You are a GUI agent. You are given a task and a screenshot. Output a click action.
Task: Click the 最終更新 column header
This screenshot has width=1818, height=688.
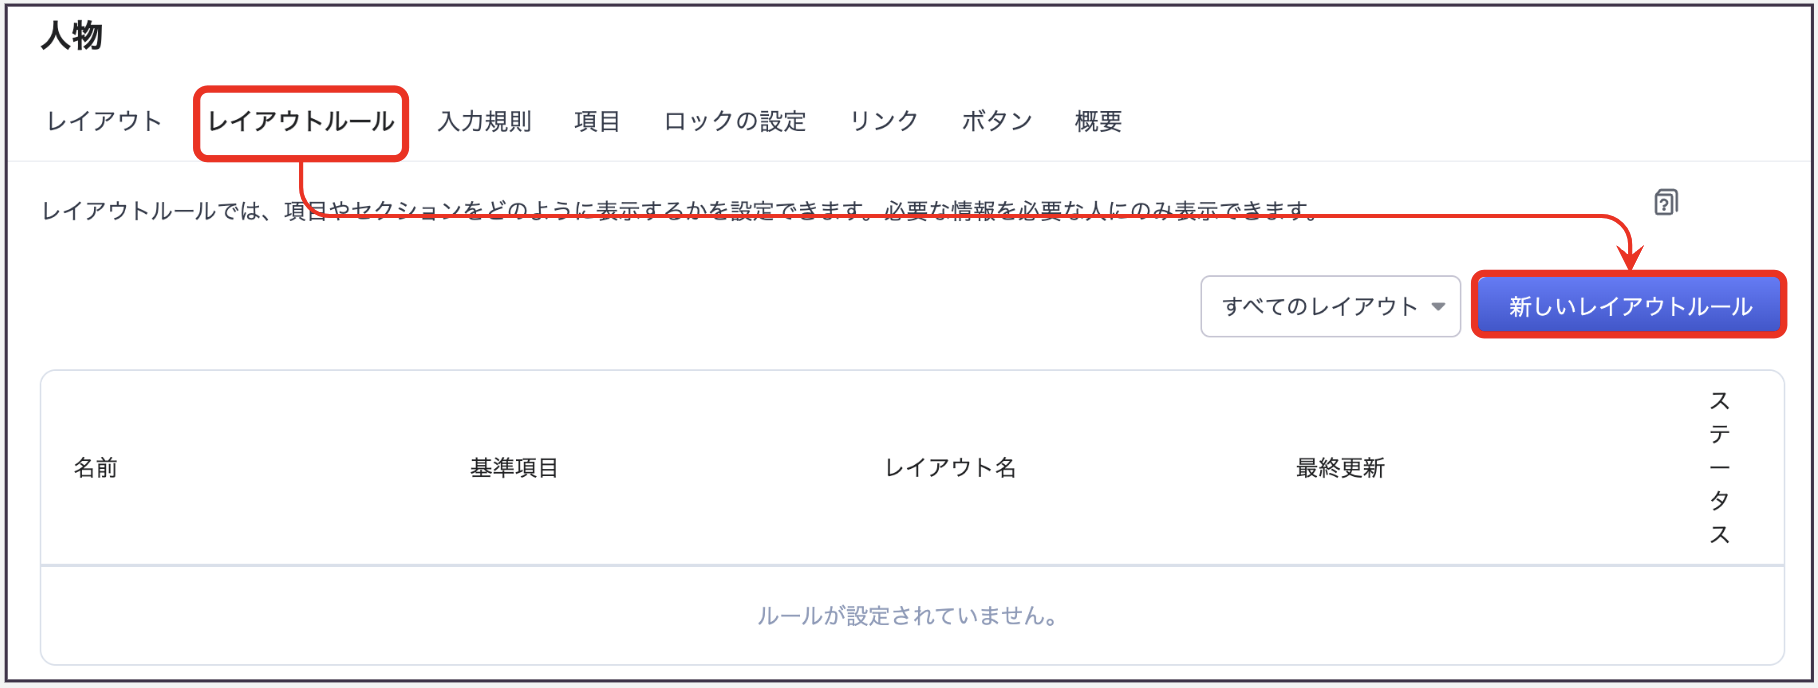tap(1340, 468)
